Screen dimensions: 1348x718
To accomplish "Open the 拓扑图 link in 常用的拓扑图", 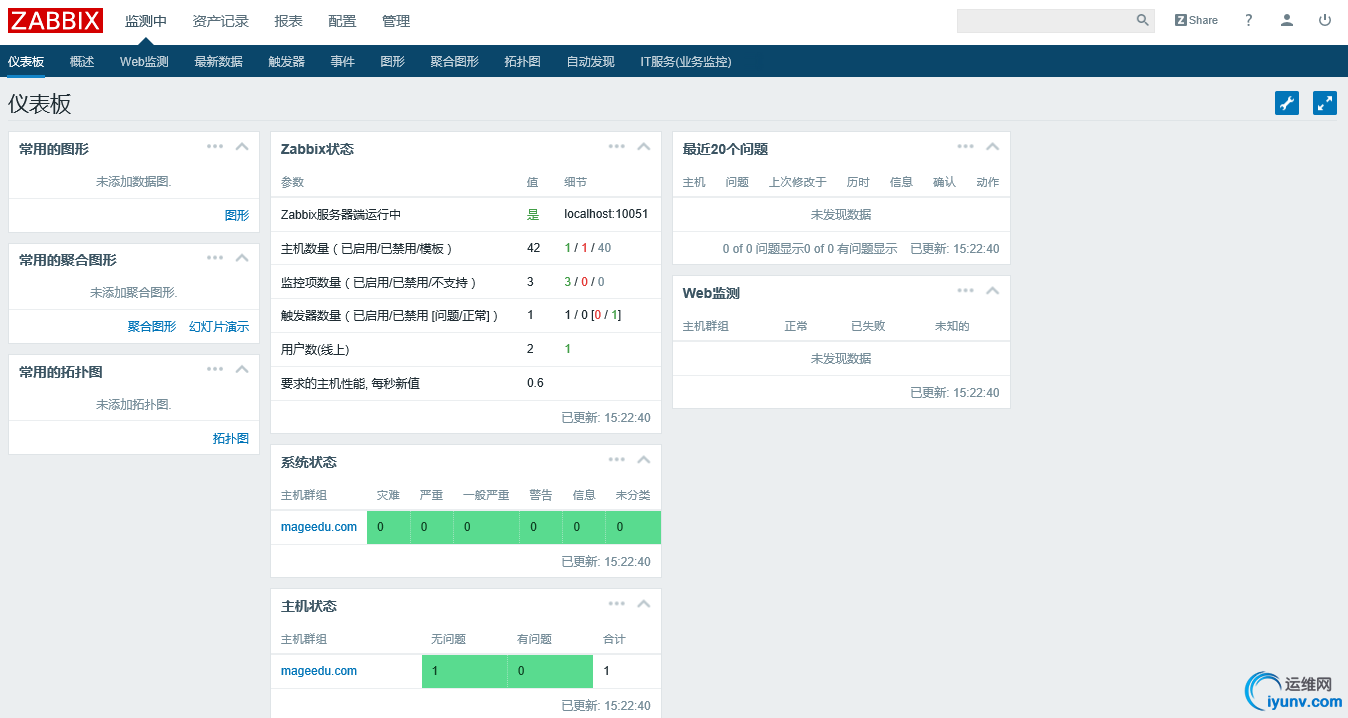I will pyautogui.click(x=231, y=439).
